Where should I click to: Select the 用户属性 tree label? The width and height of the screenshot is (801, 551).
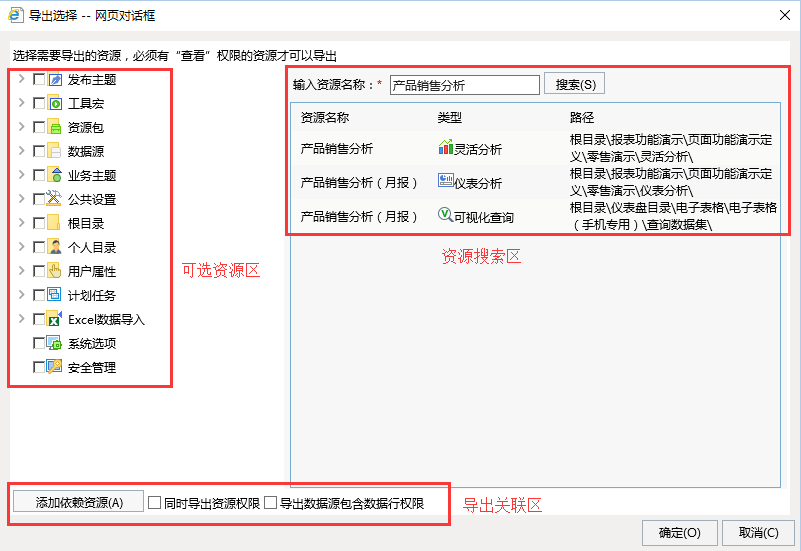tap(92, 272)
